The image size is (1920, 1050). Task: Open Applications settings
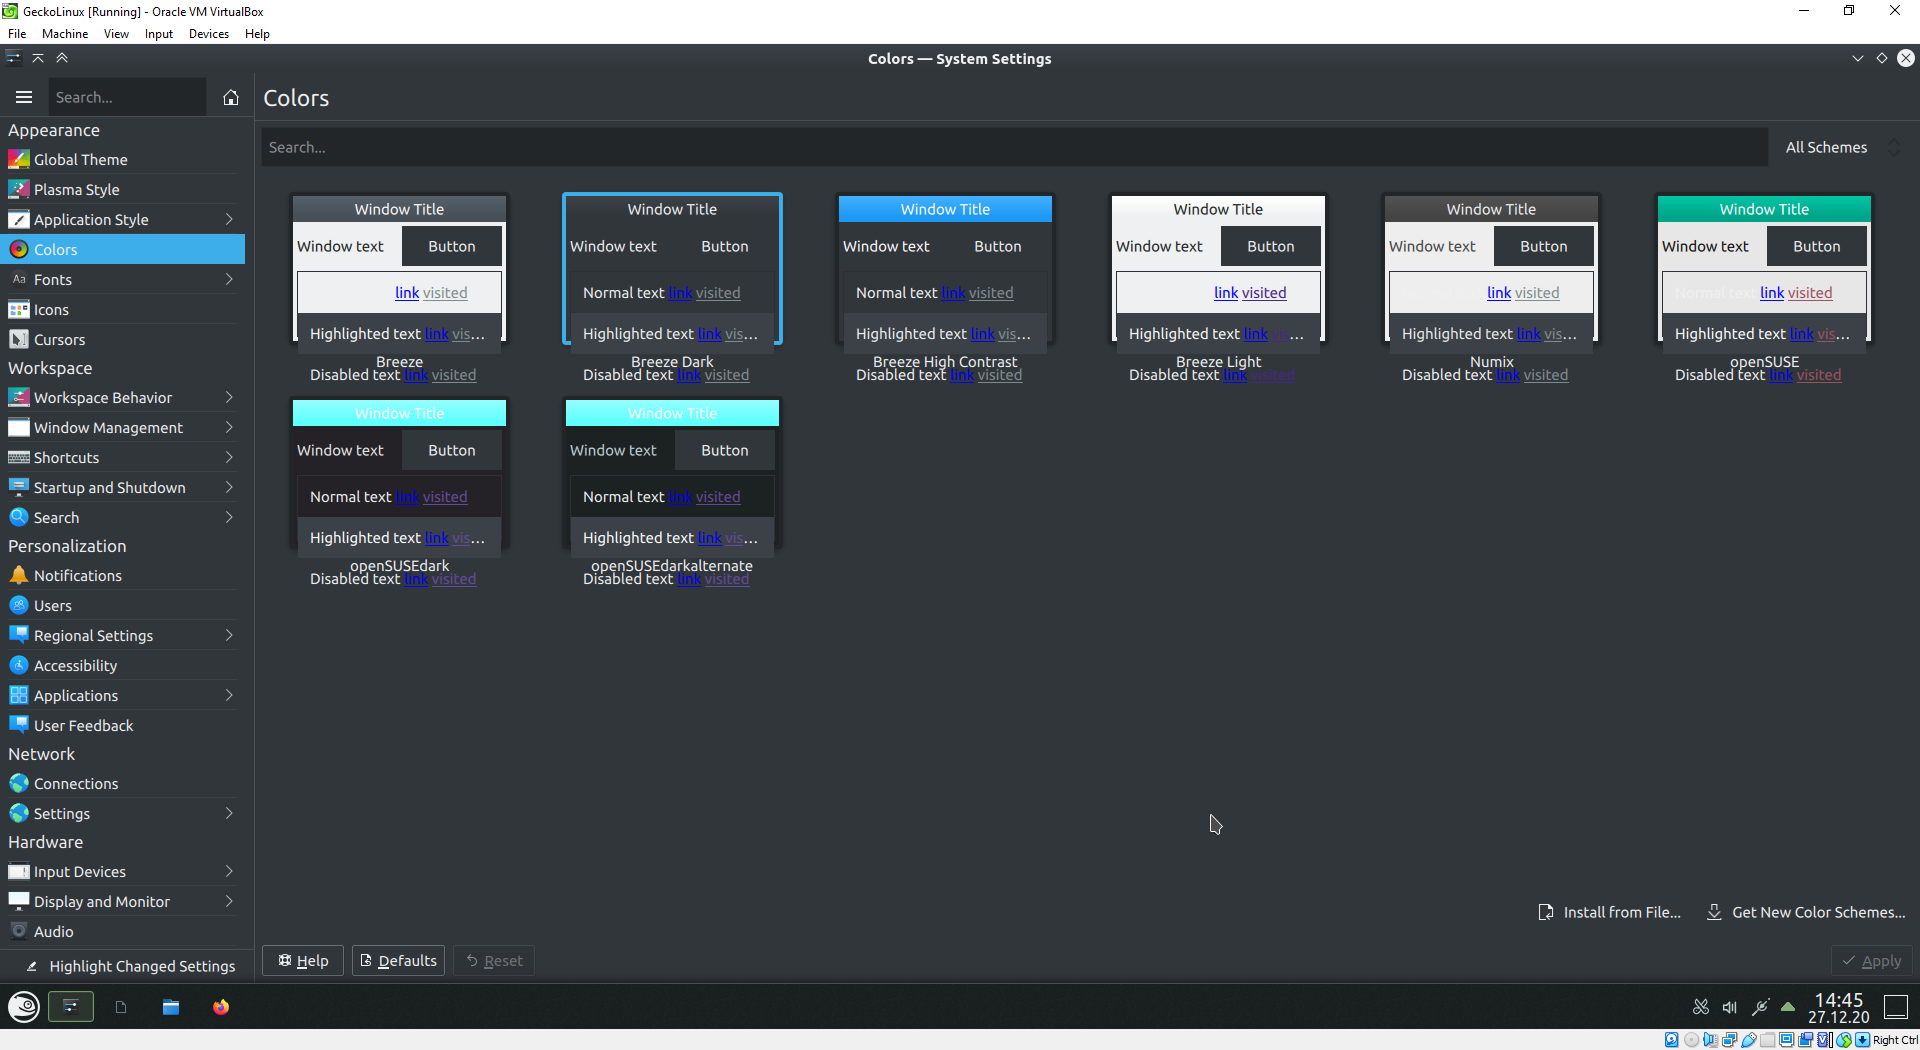coord(122,696)
